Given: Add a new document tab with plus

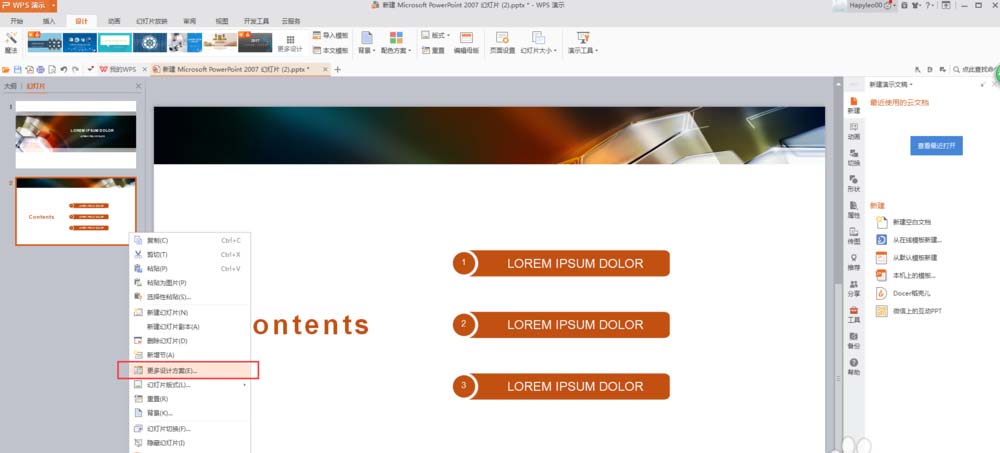Looking at the screenshot, I should (338, 69).
